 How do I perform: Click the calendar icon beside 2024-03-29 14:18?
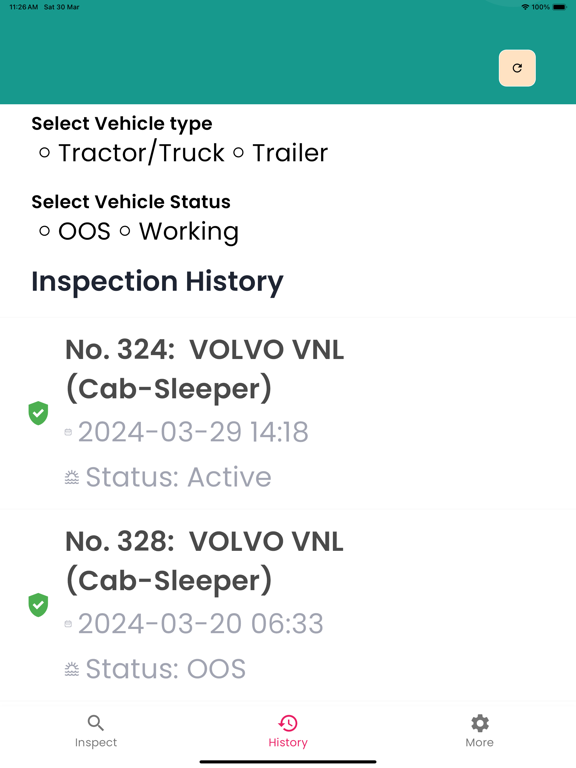[x=69, y=432]
